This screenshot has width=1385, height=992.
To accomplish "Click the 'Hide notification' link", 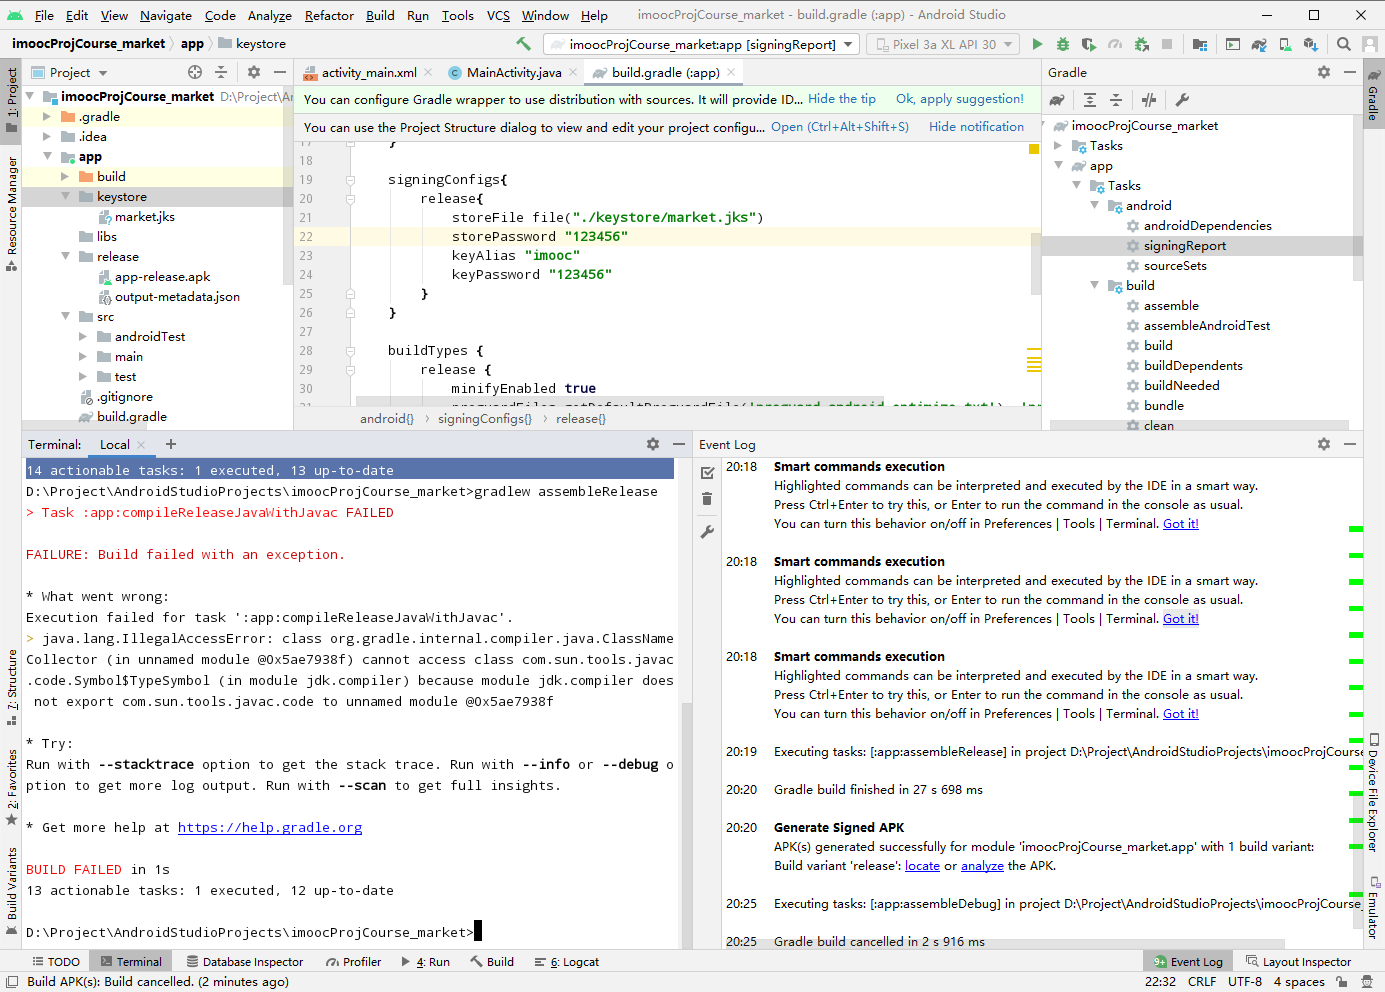I will pos(976,127).
